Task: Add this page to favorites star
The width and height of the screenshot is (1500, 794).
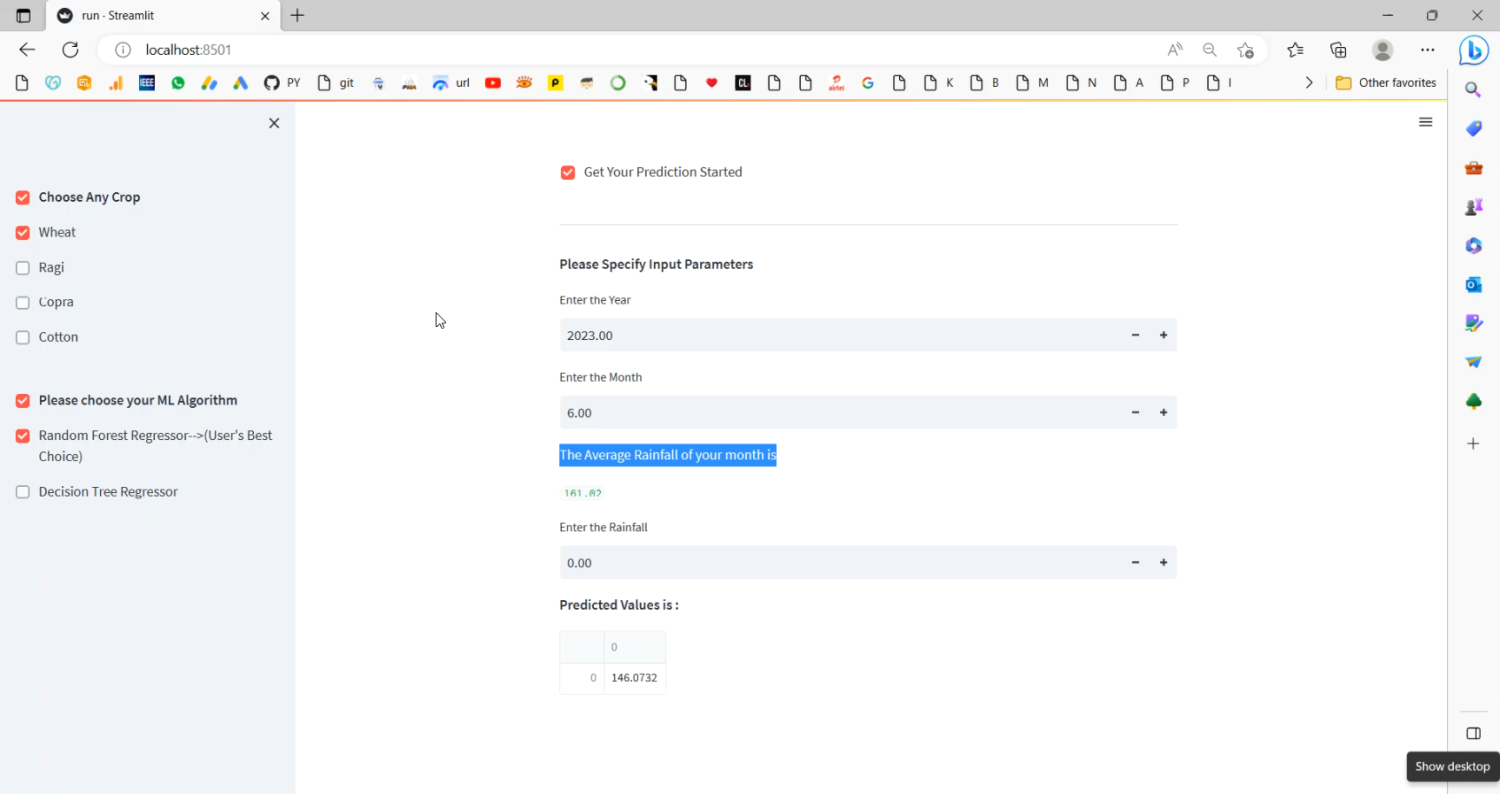Action: coord(1245,50)
